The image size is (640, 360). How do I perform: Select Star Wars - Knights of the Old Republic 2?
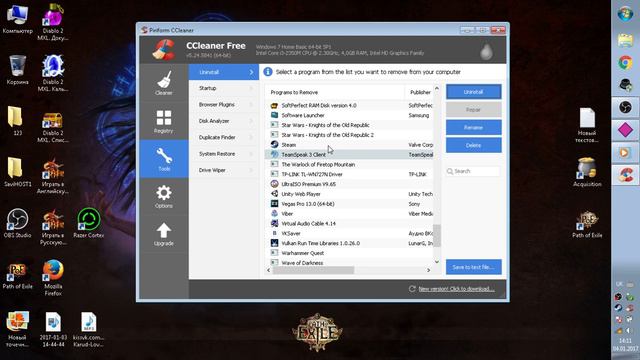click(349, 135)
